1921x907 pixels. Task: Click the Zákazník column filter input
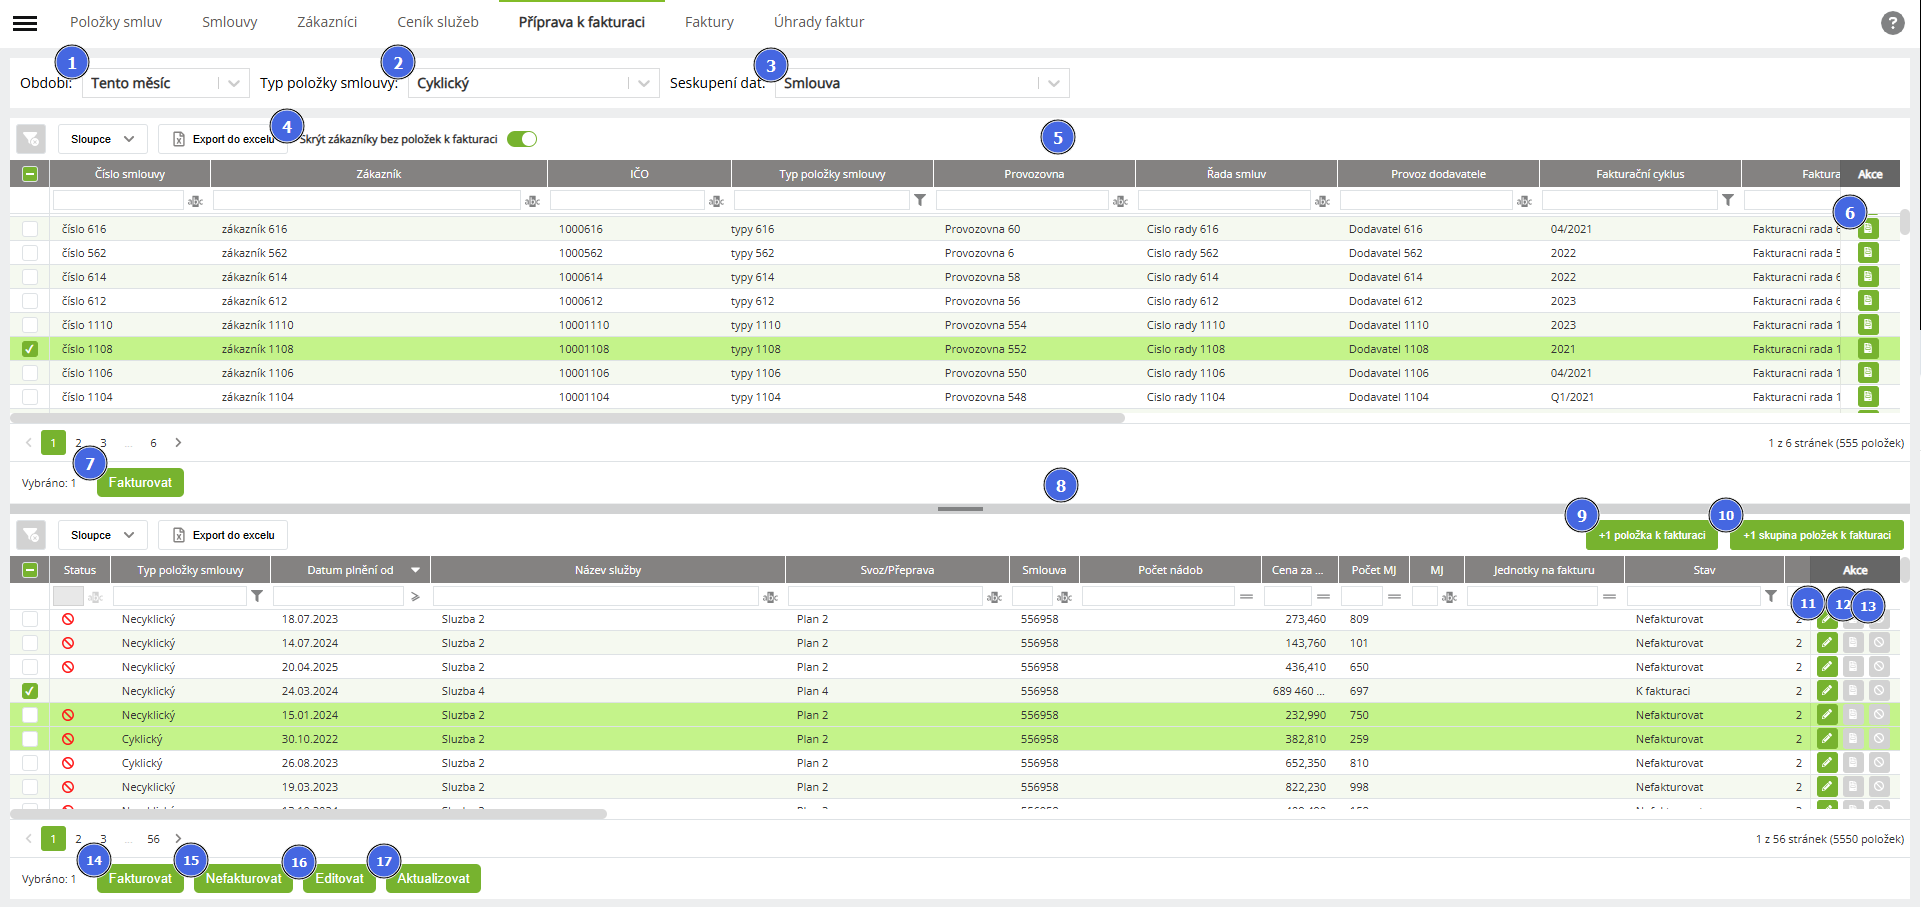367,201
